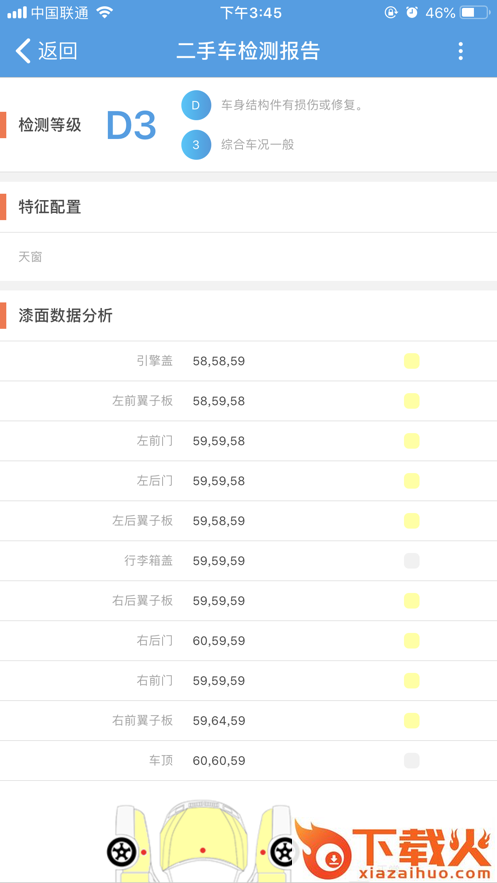
Task: Tap the right wheel icon on car diagram
Action: coord(281,852)
